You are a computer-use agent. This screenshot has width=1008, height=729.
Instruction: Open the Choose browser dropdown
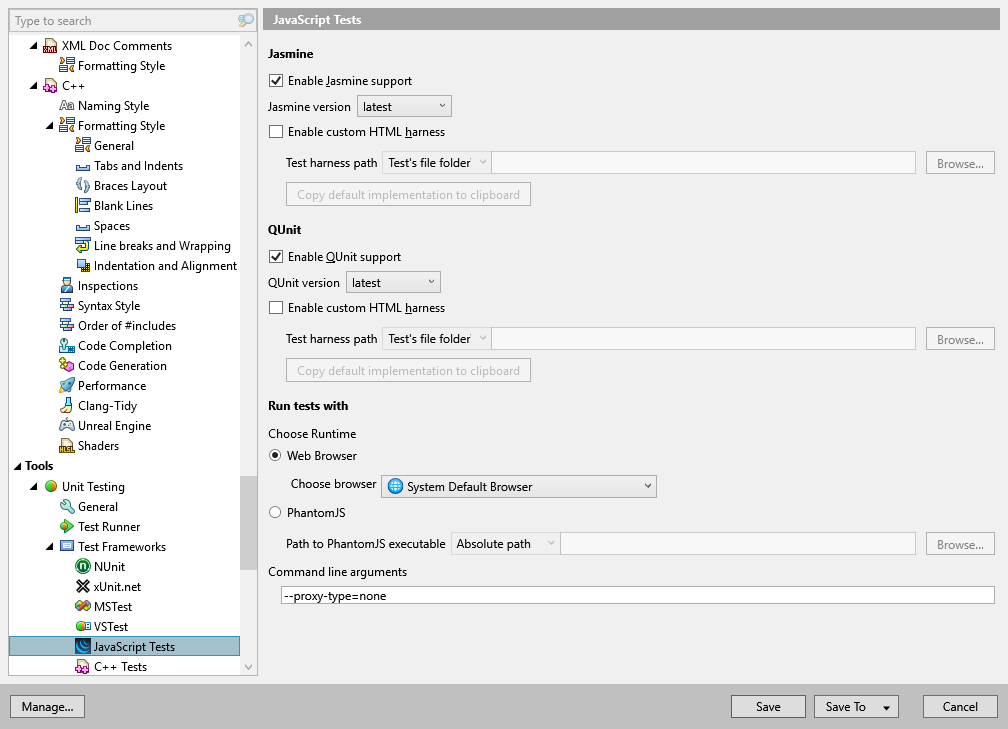(518, 487)
